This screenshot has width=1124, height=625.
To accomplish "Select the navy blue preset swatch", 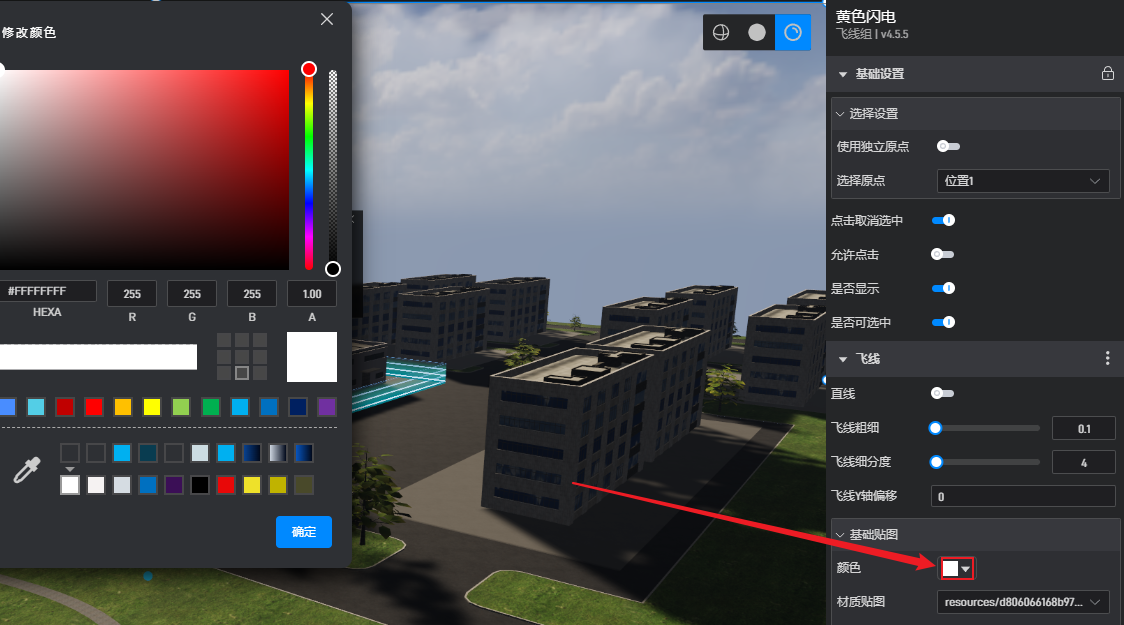I will pos(297,407).
